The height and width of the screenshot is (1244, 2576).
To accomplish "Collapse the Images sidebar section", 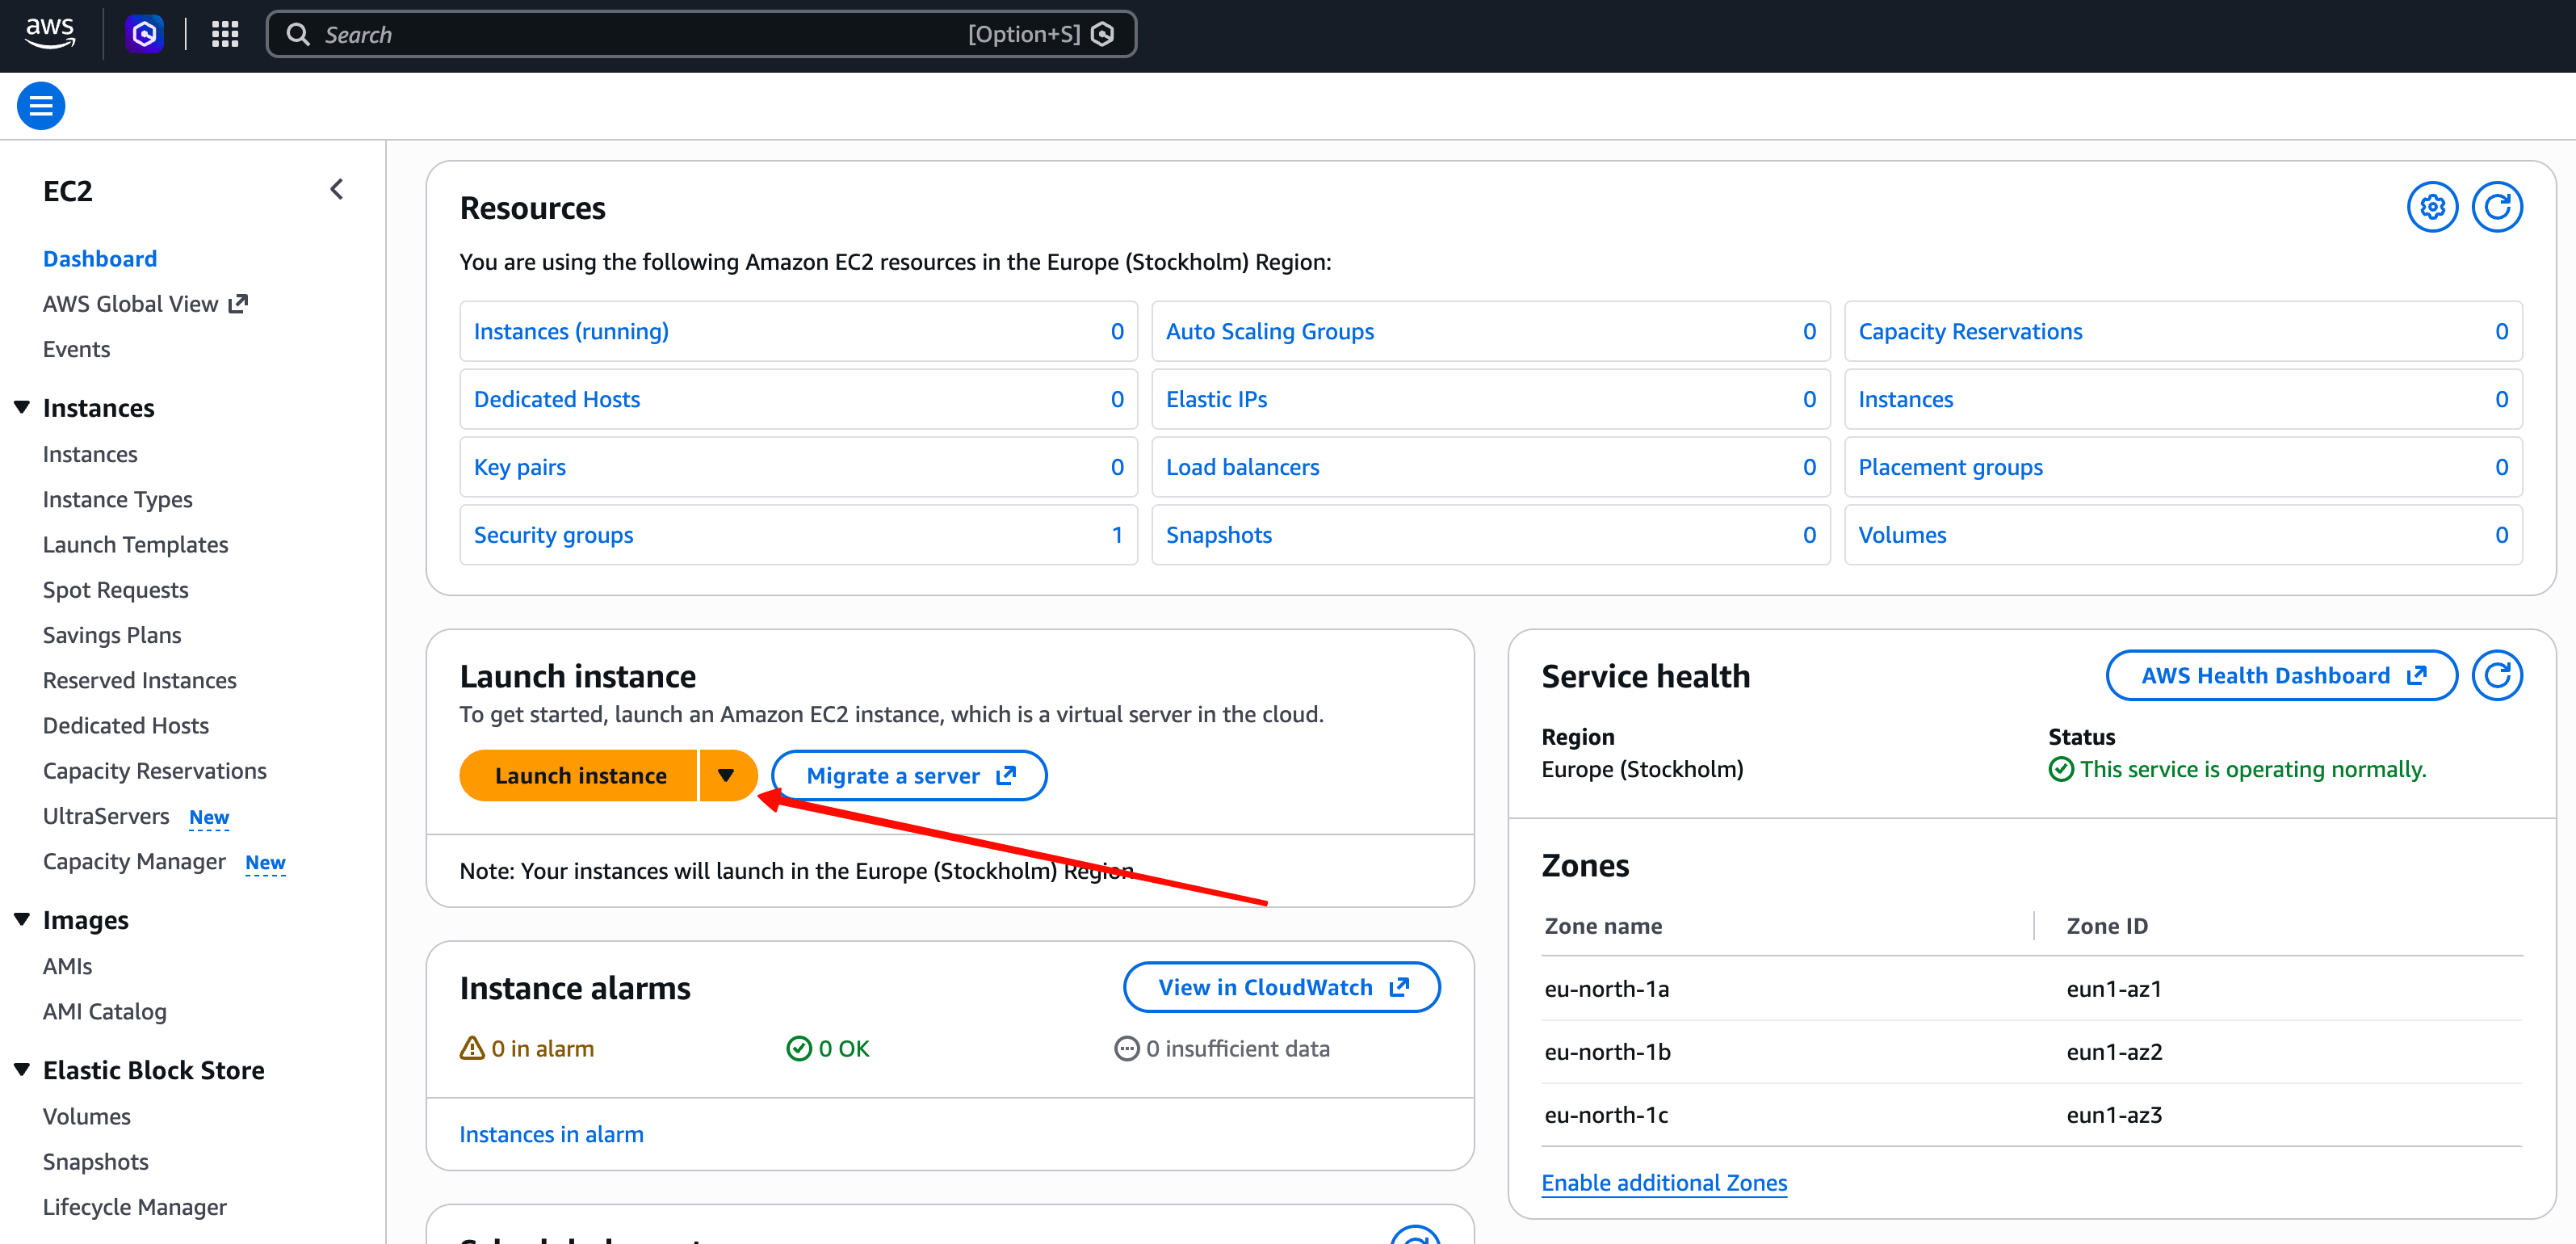I will point(22,919).
